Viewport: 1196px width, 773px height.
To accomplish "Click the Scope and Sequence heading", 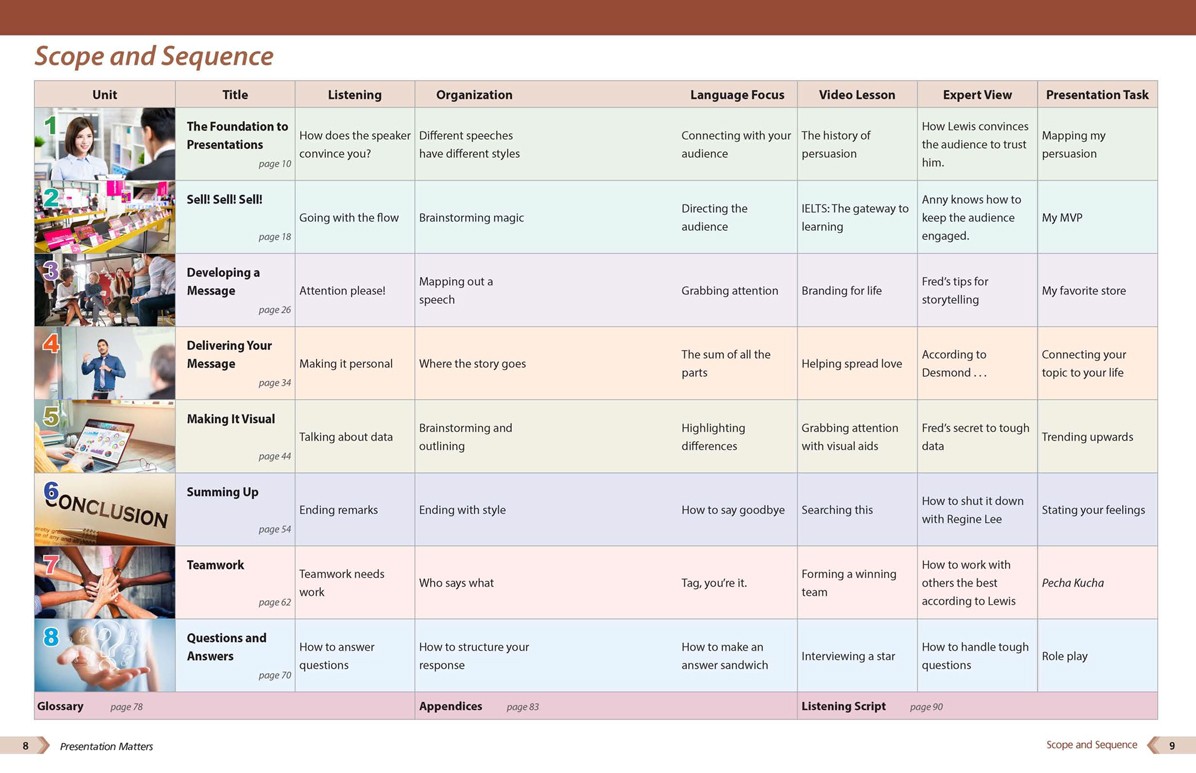I will [154, 56].
